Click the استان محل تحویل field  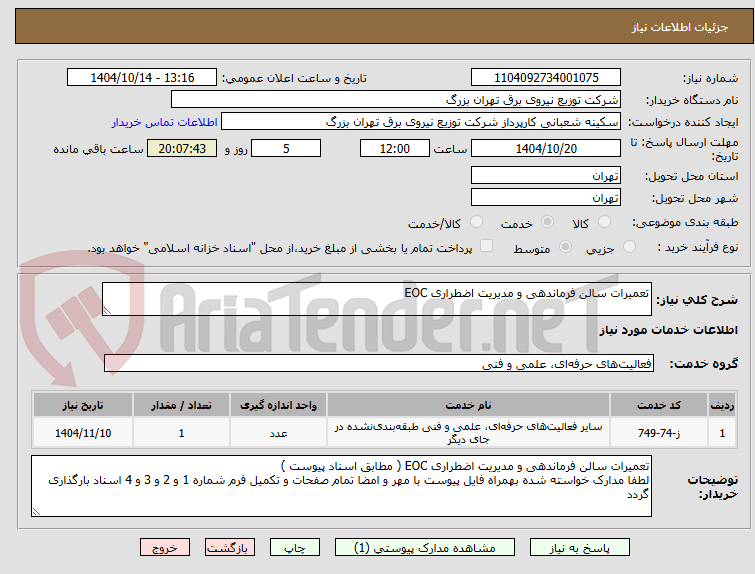546,175
